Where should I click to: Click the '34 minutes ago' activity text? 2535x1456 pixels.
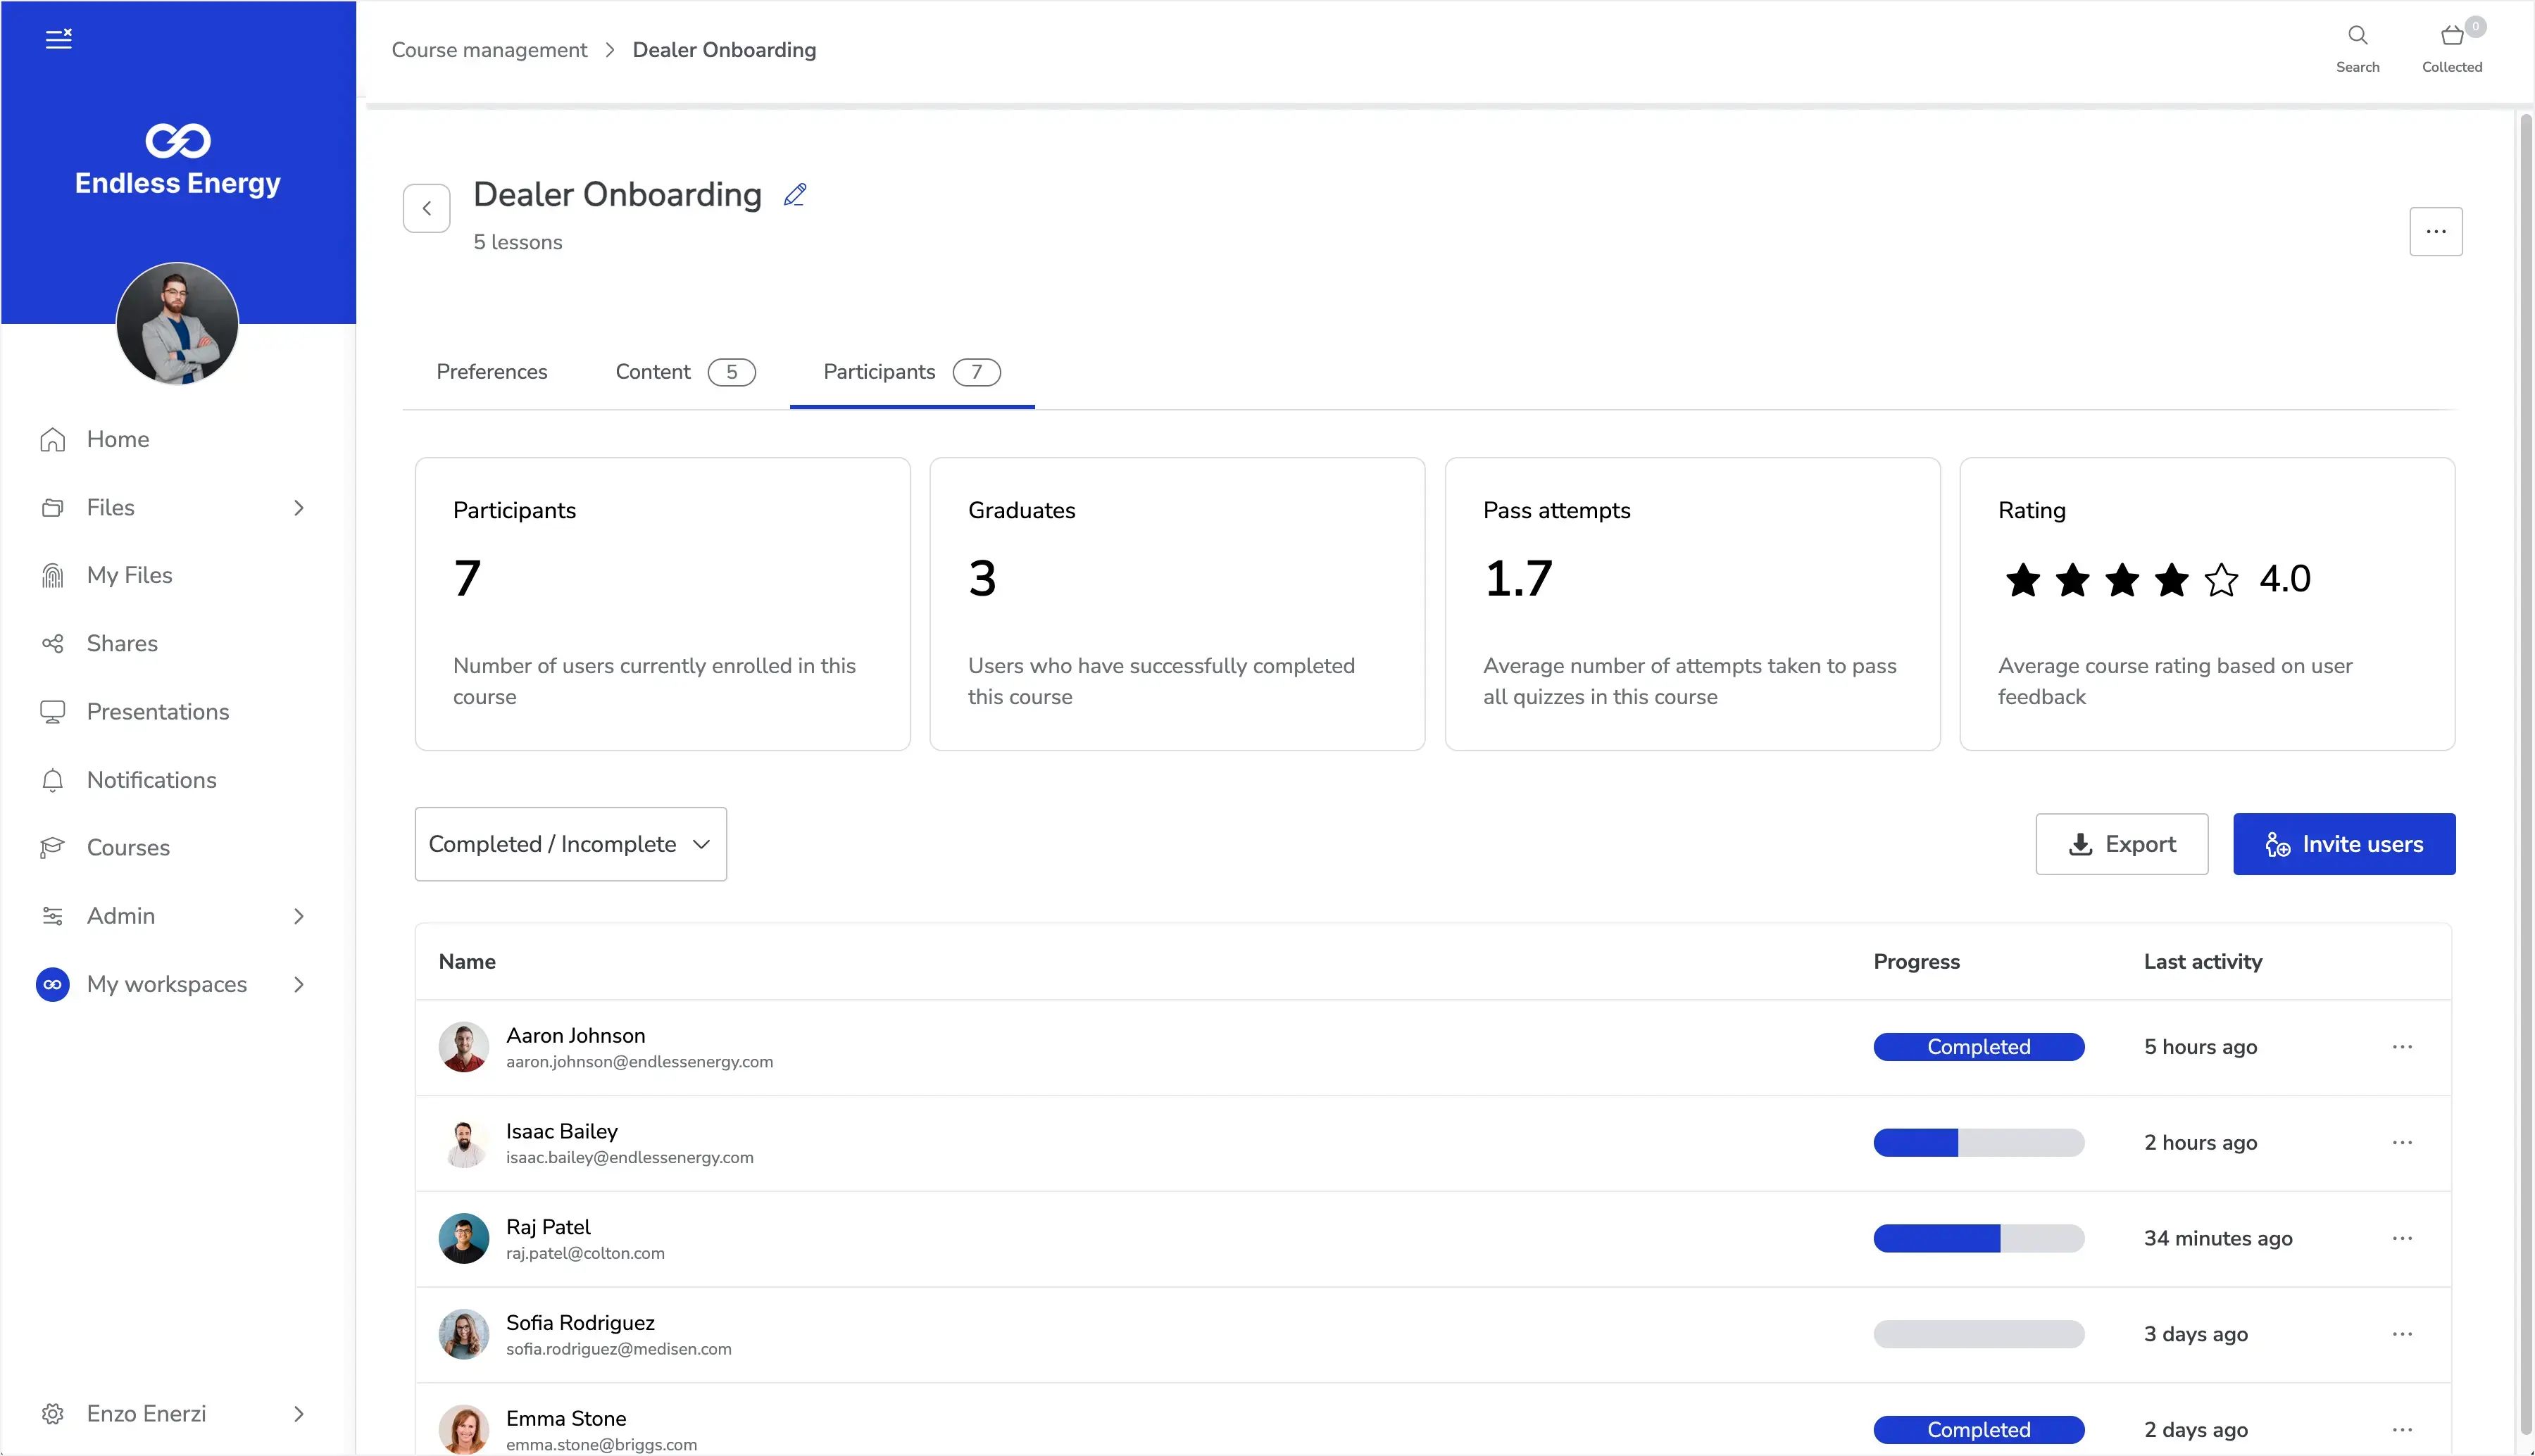click(2217, 1239)
